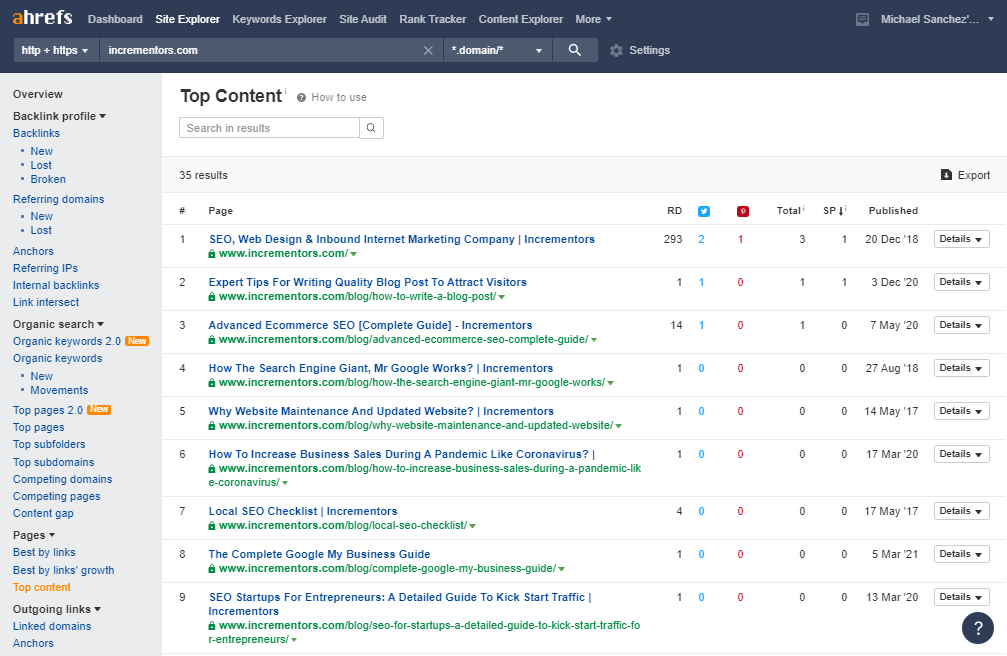Screen dimensions: 1007x656
Task: Open Settings gear in top bar
Action: pyautogui.click(x=617, y=50)
